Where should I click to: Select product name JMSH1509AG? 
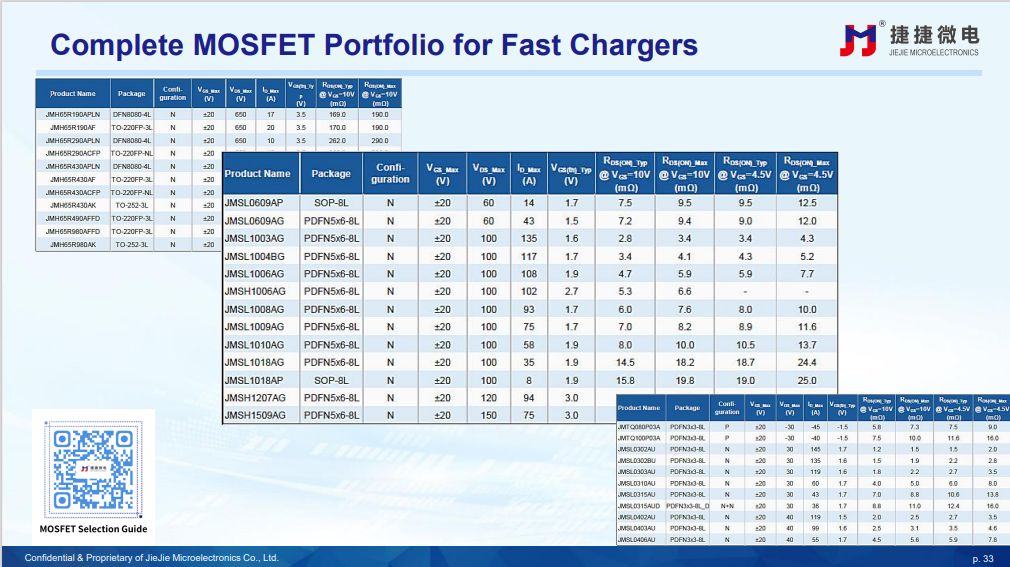click(254, 416)
